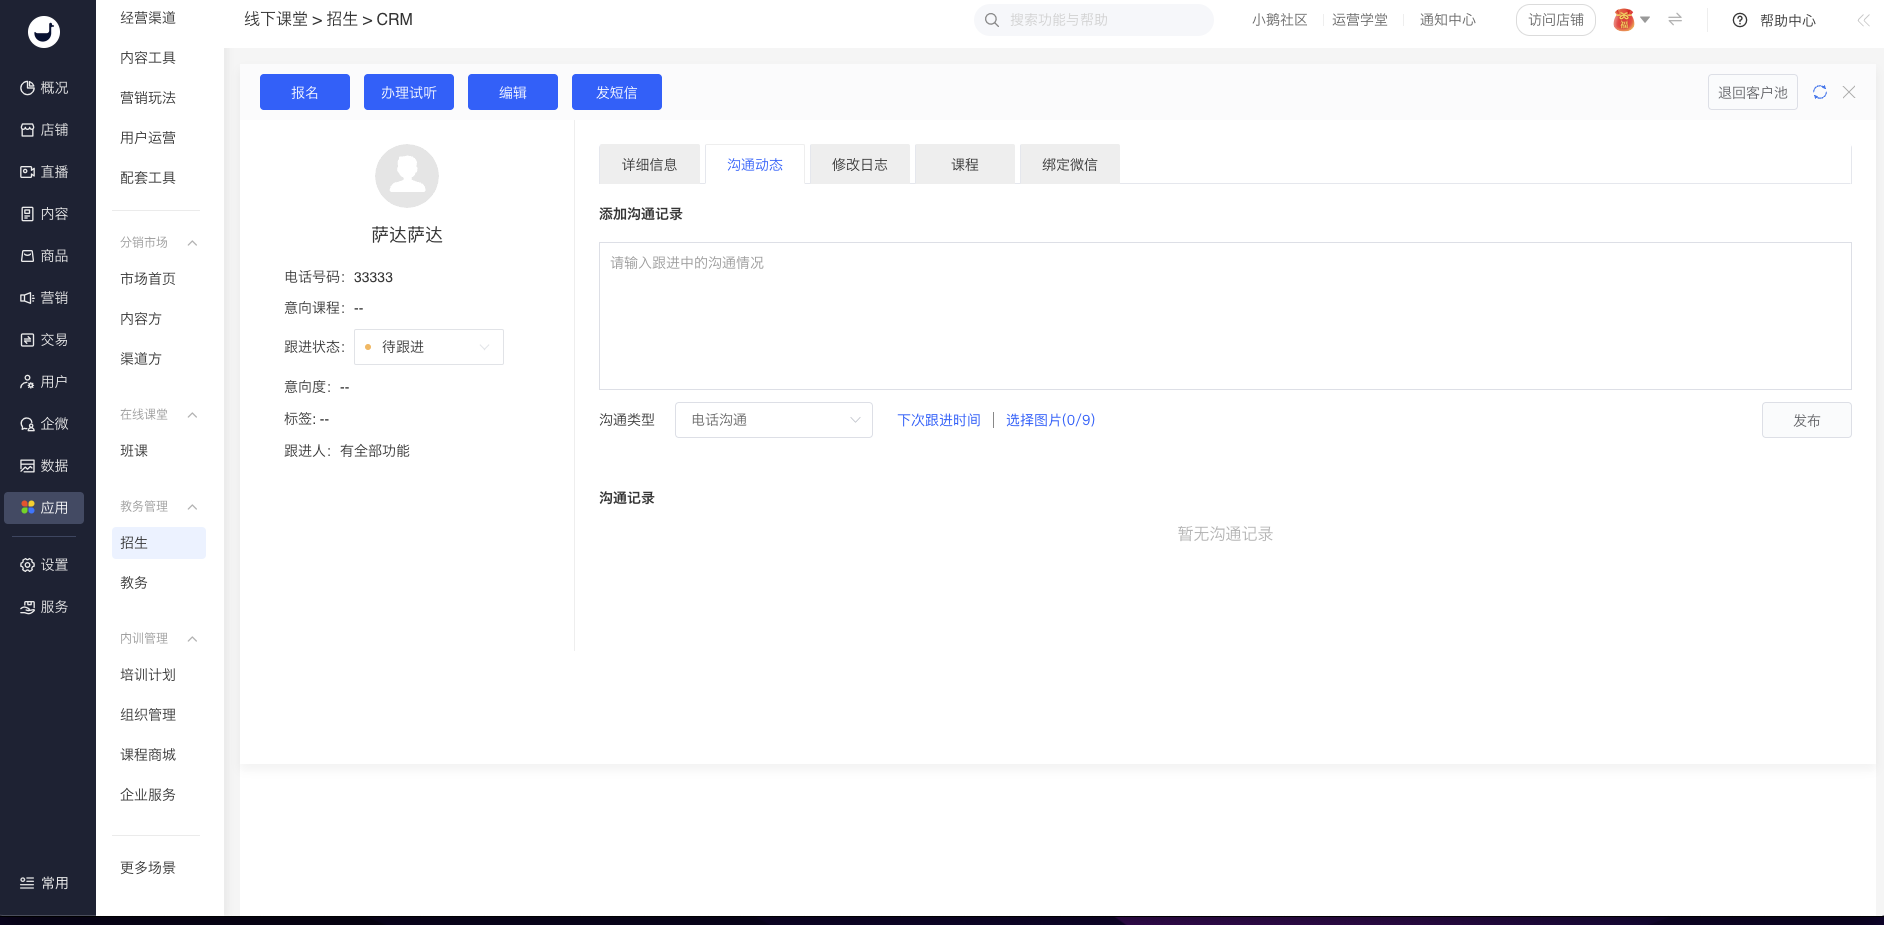Expand the 沟通类型 dropdown 电话沟通
Image resolution: width=1884 pixels, height=925 pixels.
(773, 420)
